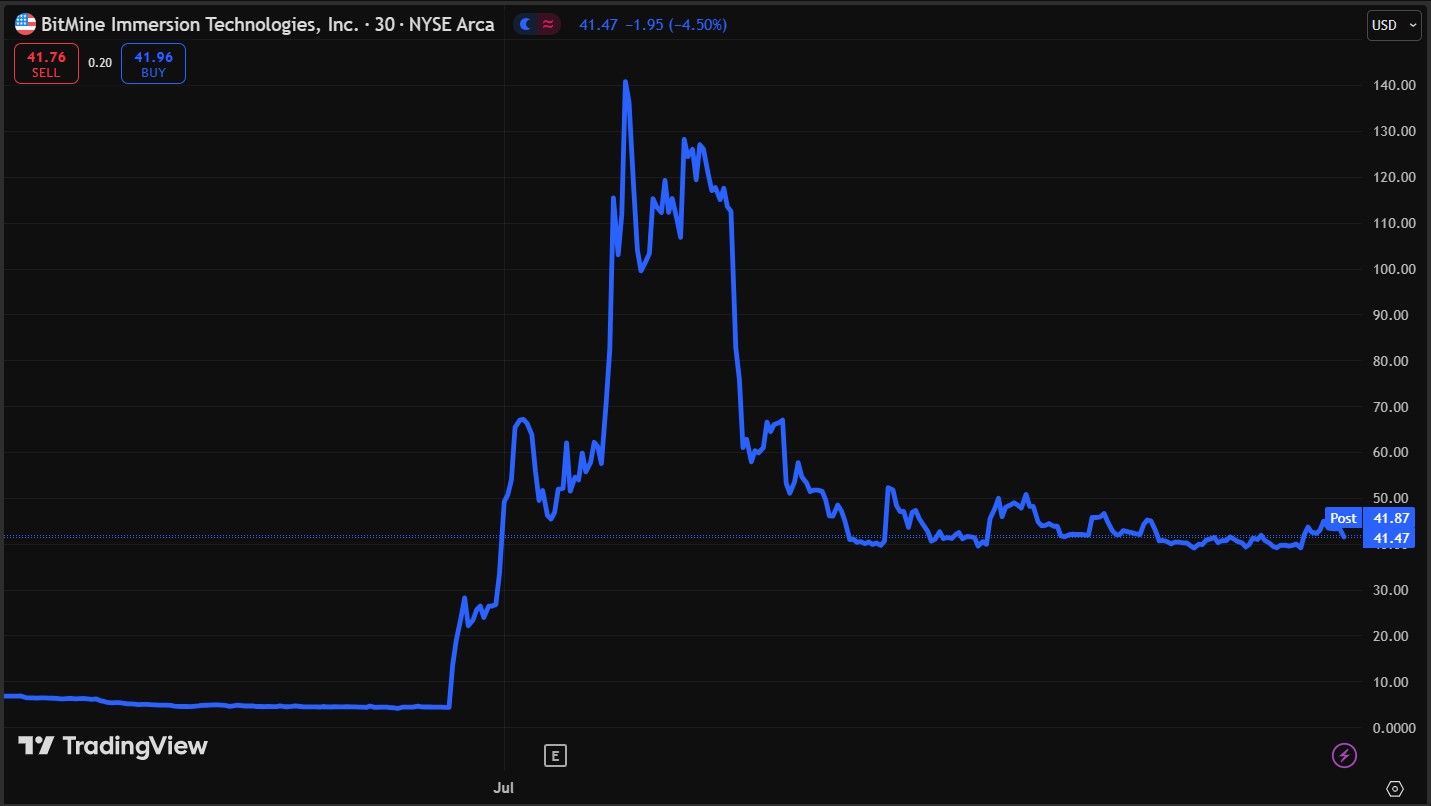1431x806 pixels.
Task: Click the 0.0000 price scale label
Action: pyautogui.click(x=1392, y=728)
